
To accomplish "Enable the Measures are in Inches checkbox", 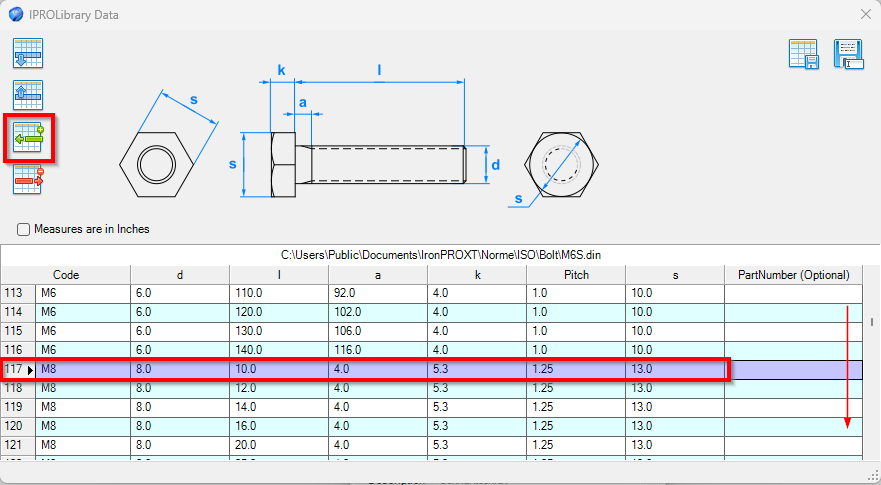I will [x=23, y=229].
